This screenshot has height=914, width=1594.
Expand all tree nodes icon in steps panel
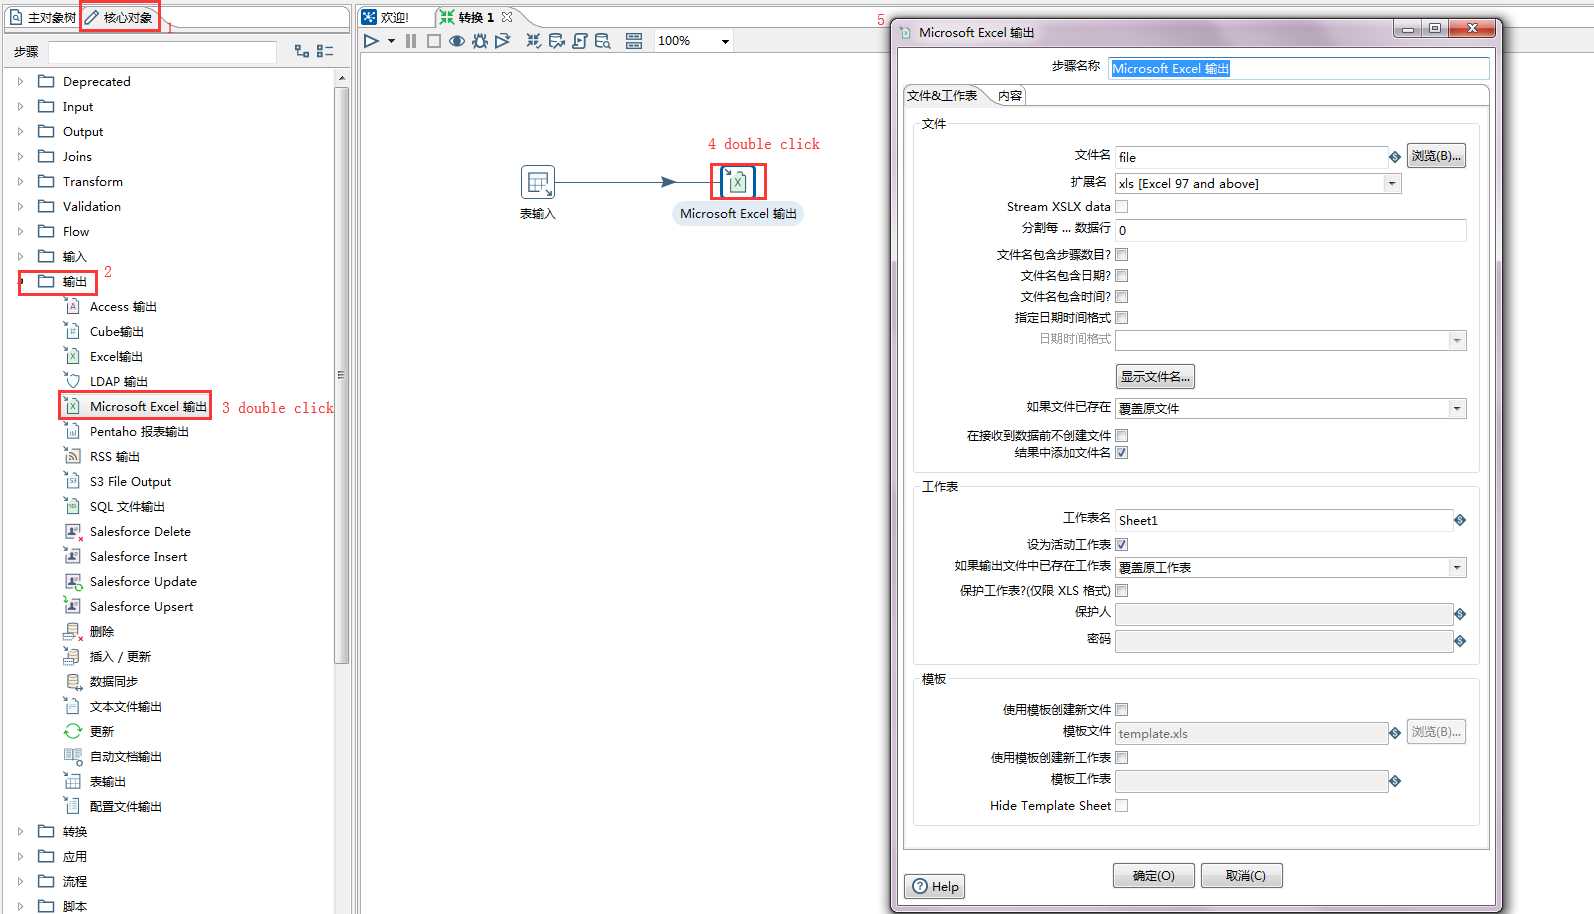(x=302, y=51)
